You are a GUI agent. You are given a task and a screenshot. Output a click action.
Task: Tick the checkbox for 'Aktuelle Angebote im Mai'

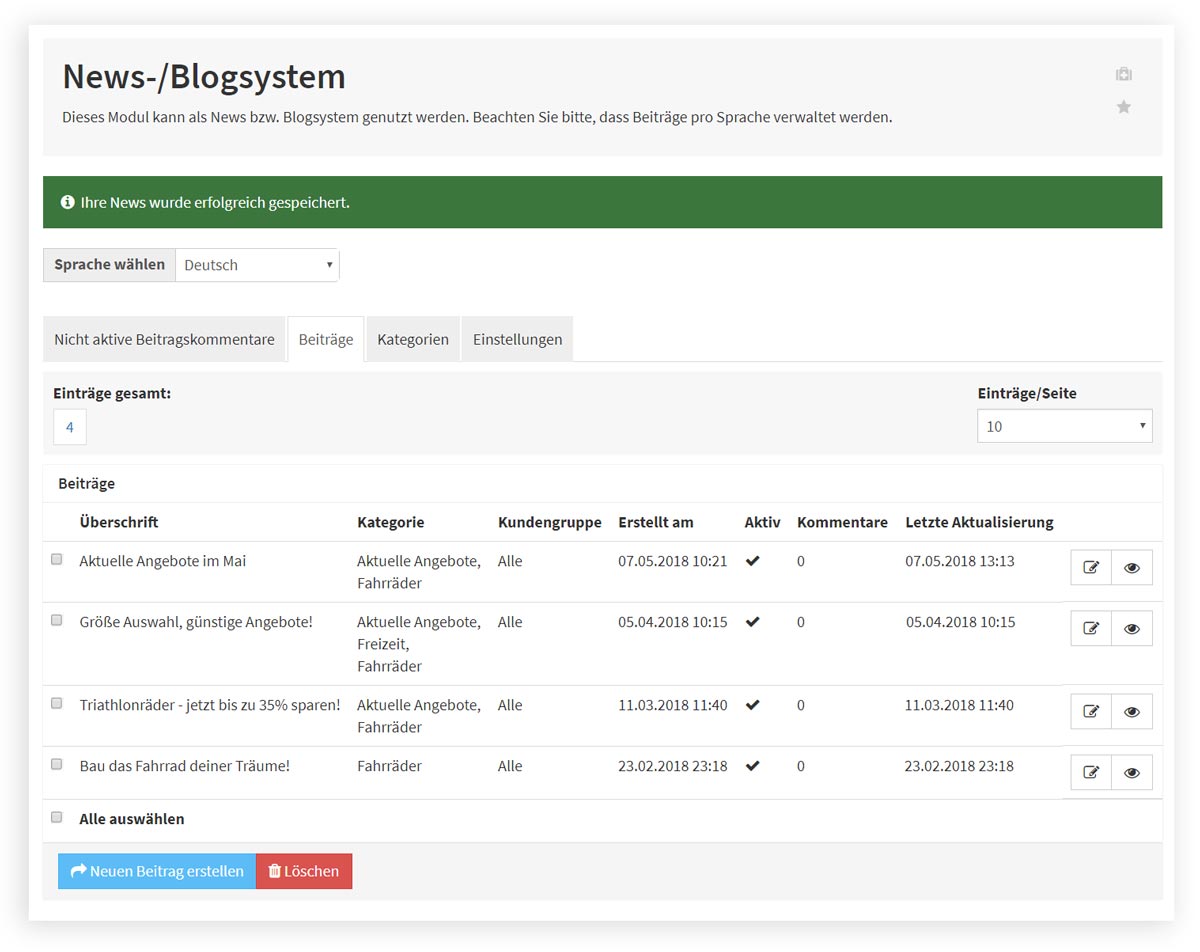[x=57, y=559]
